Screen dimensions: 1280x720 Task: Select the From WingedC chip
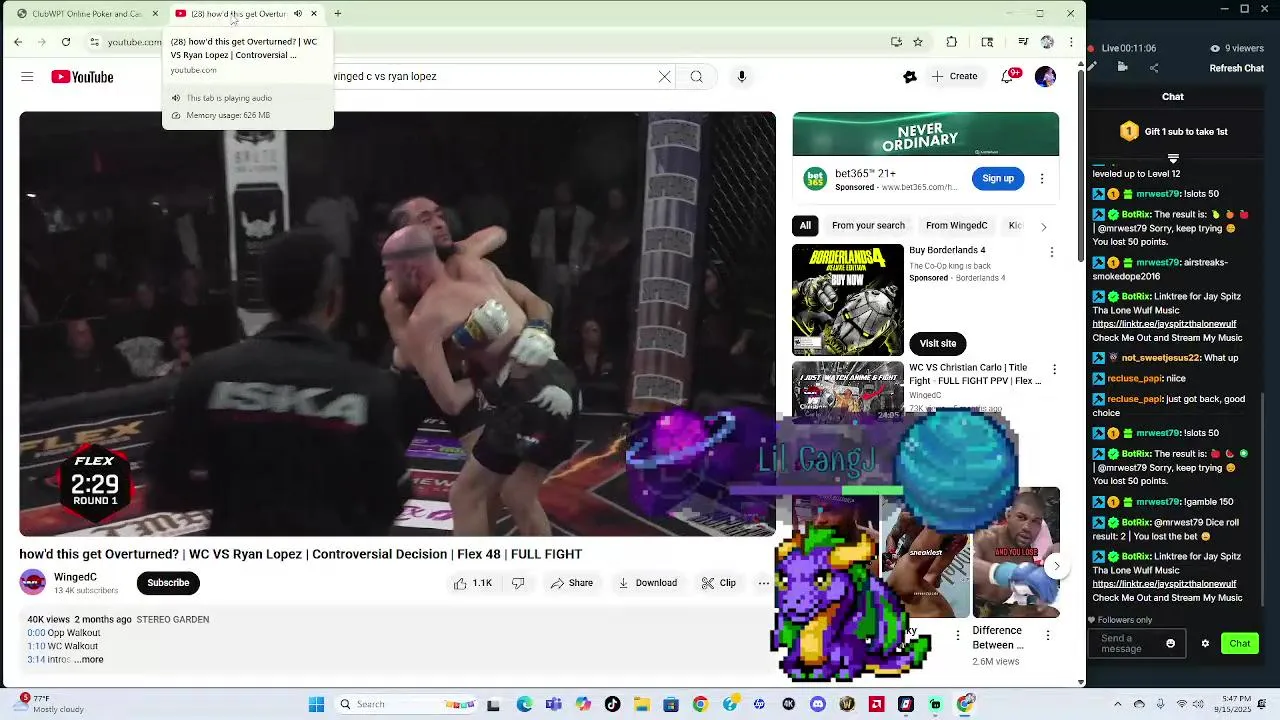pyautogui.click(x=956, y=225)
